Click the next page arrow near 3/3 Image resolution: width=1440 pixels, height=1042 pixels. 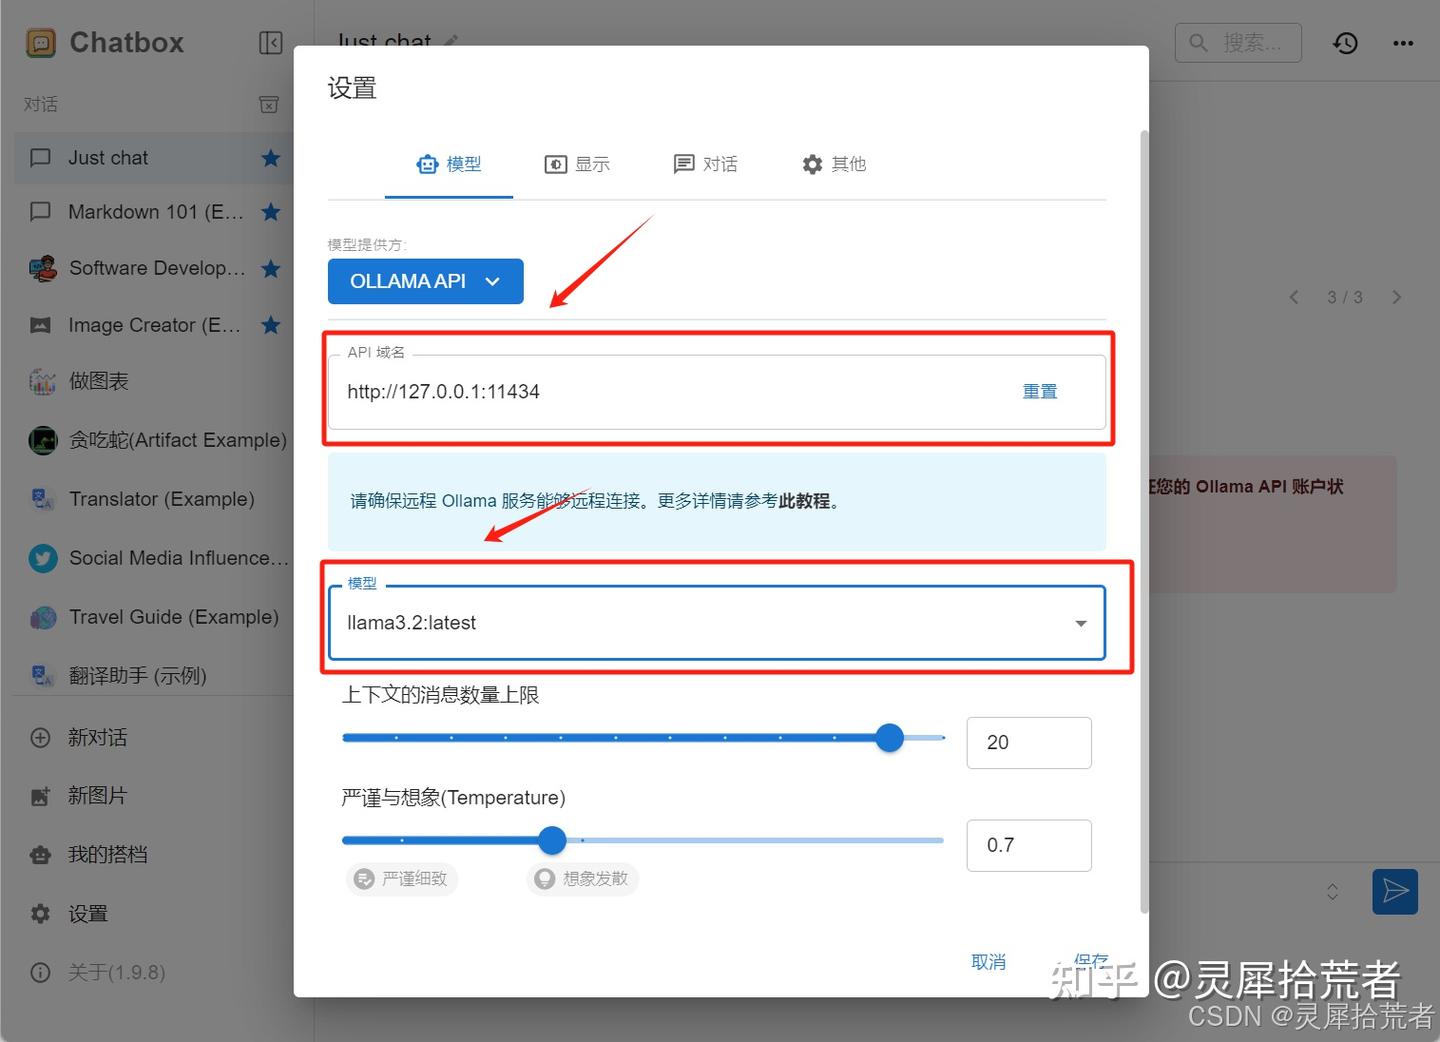point(1396,296)
